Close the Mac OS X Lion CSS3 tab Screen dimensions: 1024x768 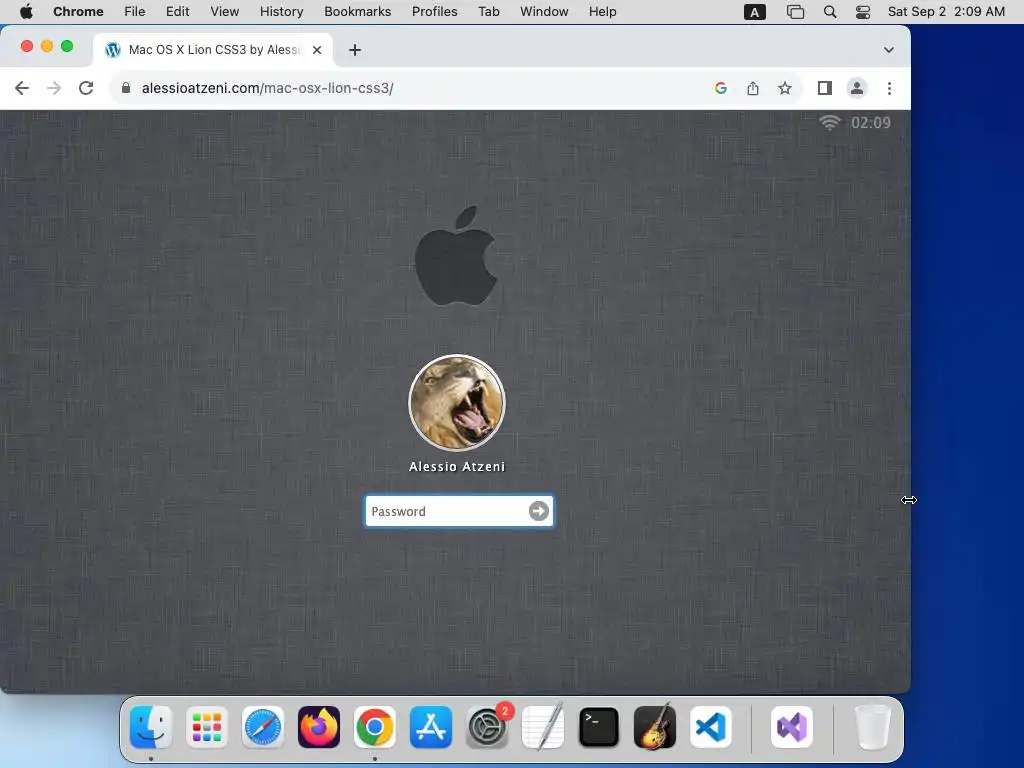pos(317,50)
